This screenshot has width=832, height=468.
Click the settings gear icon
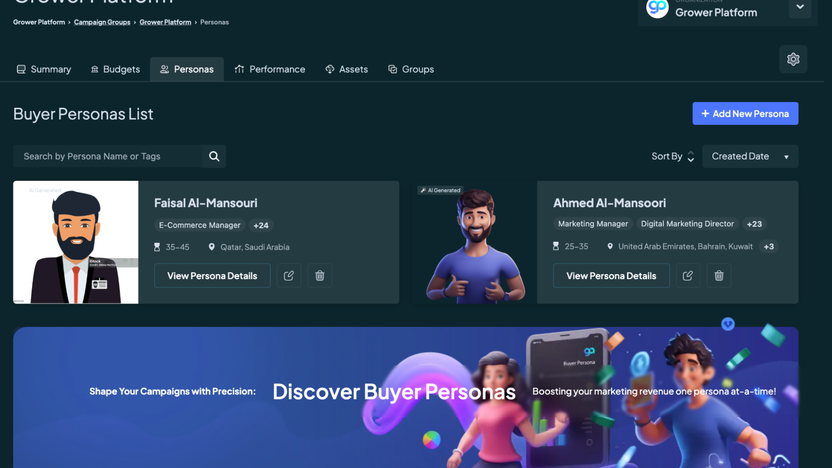click(793, 60)
